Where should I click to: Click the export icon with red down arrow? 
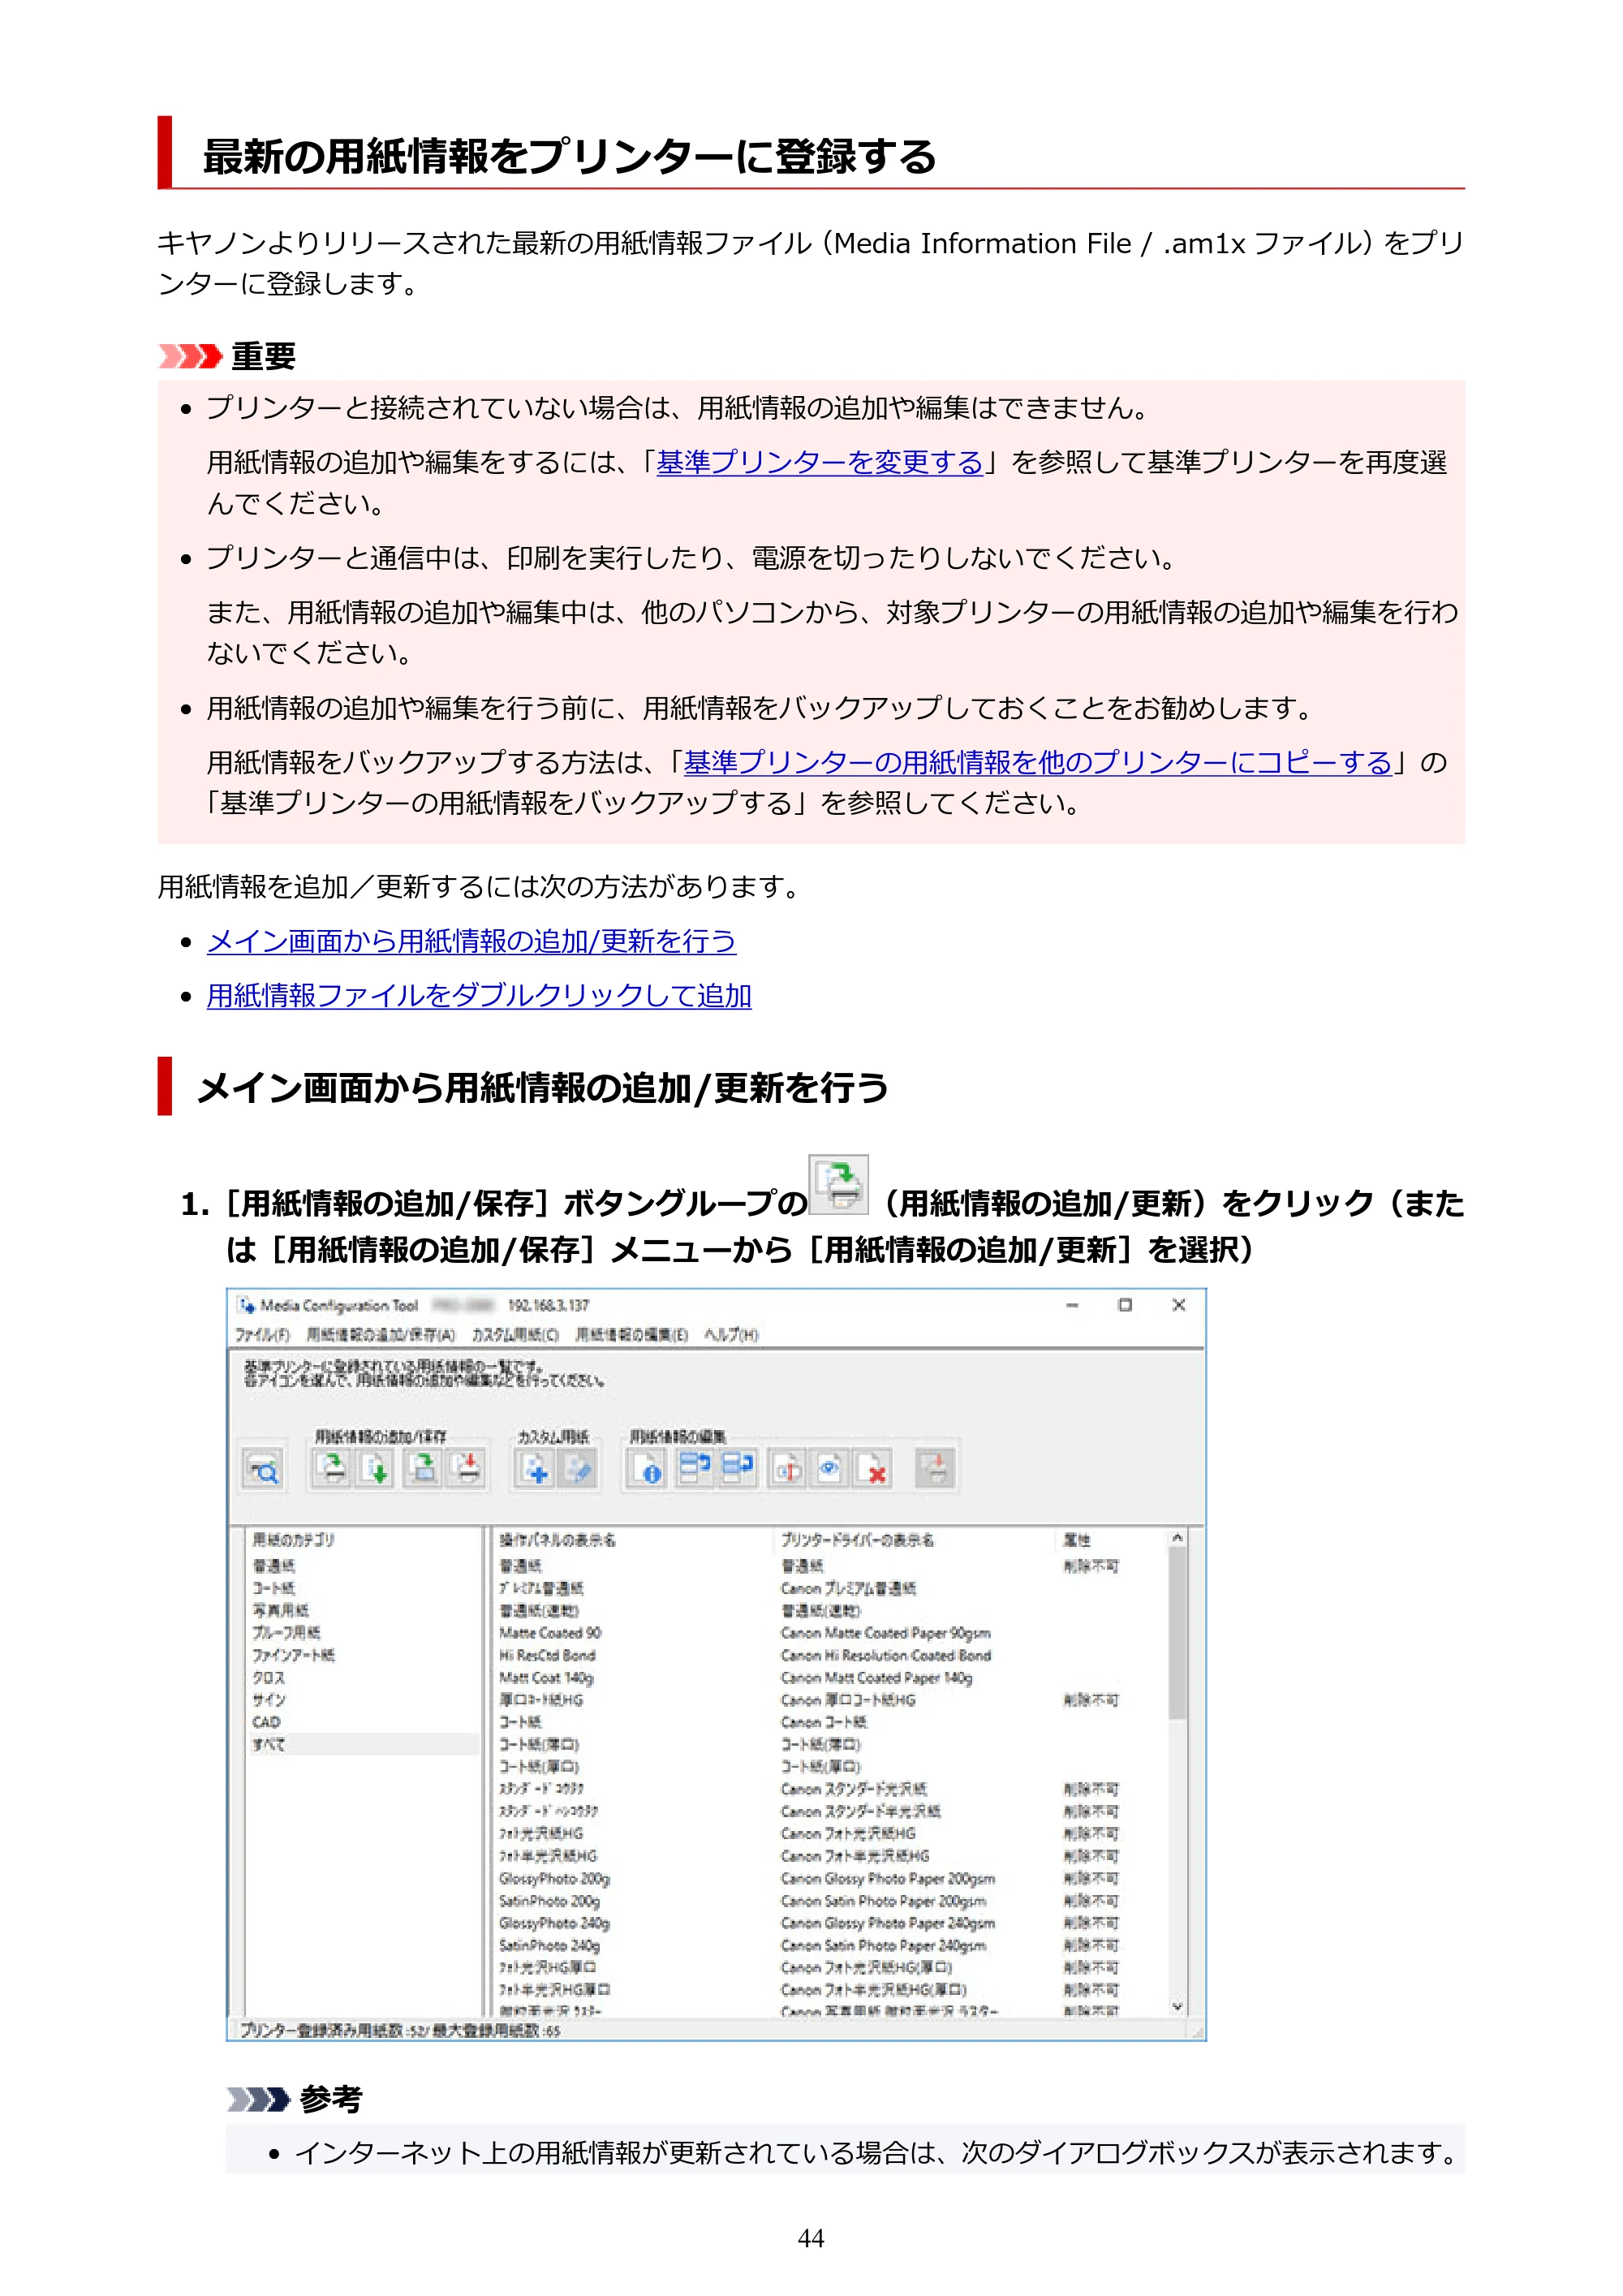click(467, 1469)
